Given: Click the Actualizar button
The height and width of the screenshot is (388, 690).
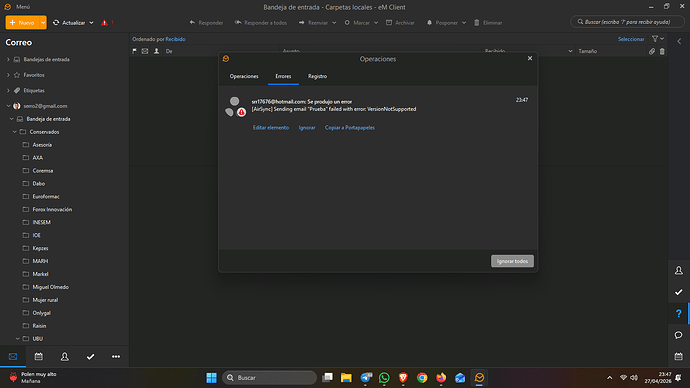Looking at the screenshot, I should (69, 22).
